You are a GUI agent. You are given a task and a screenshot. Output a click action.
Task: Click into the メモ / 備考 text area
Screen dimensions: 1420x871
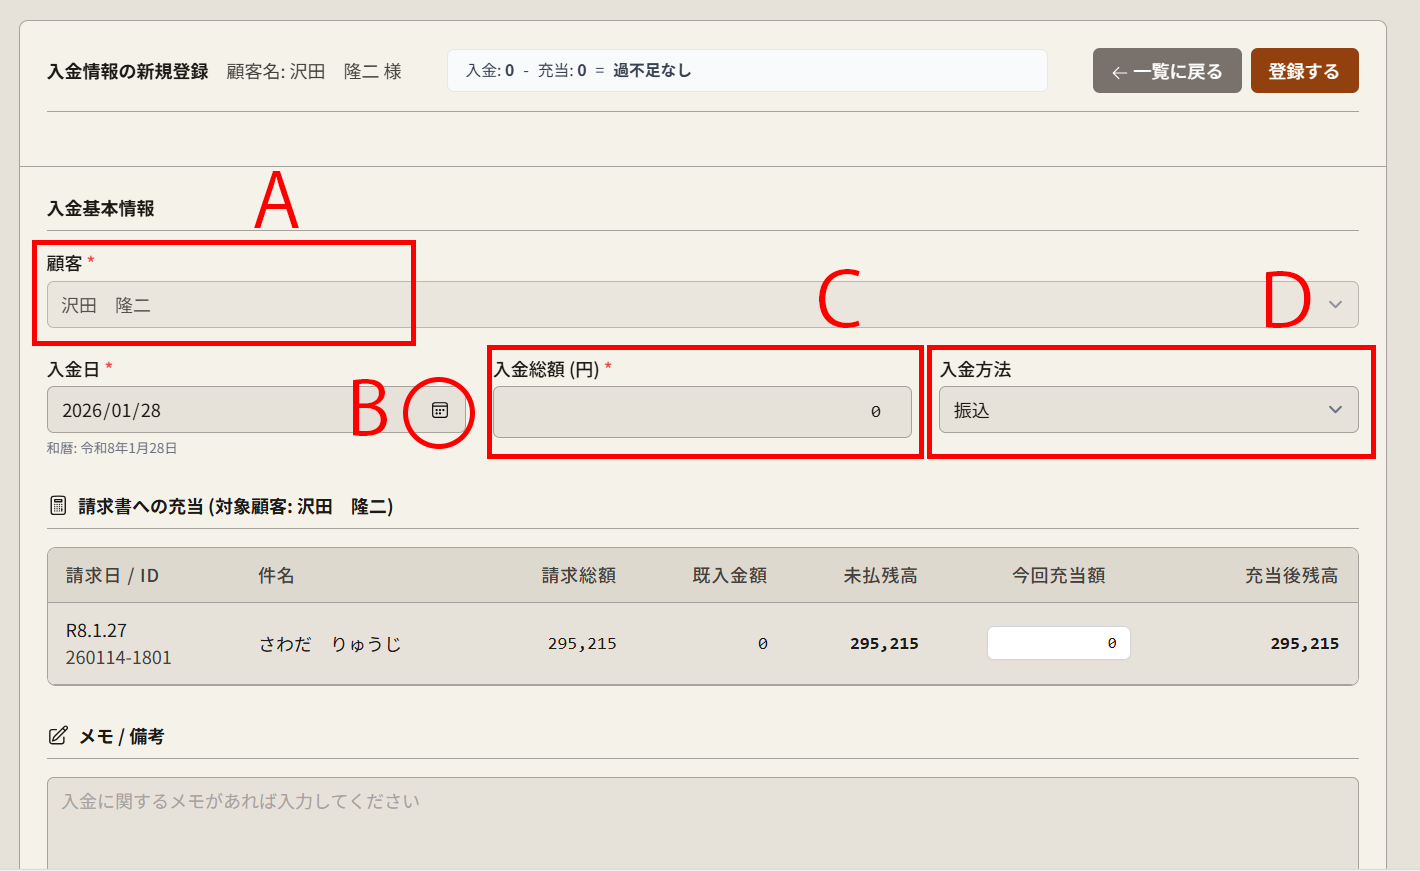(x=702, y=820)
